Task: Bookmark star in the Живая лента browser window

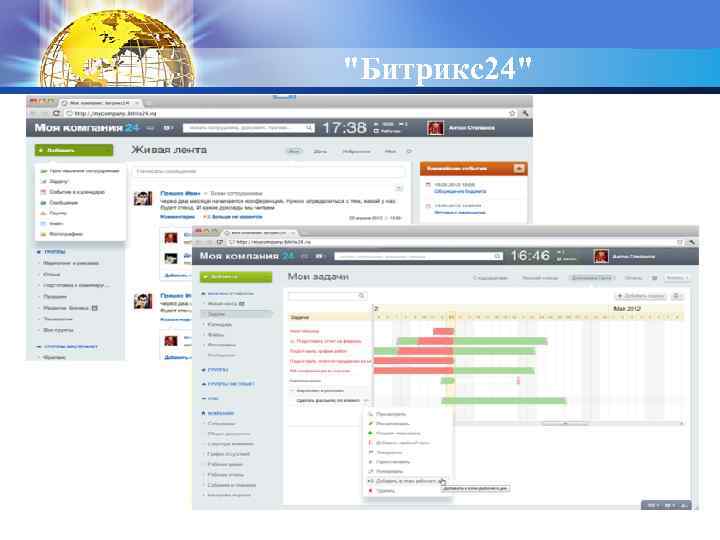Action: (x=512, y=113)
